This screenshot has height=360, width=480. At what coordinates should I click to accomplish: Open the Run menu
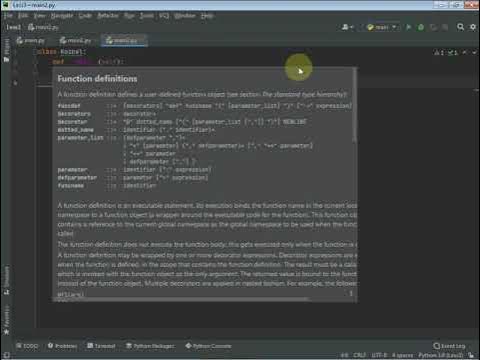129,16
